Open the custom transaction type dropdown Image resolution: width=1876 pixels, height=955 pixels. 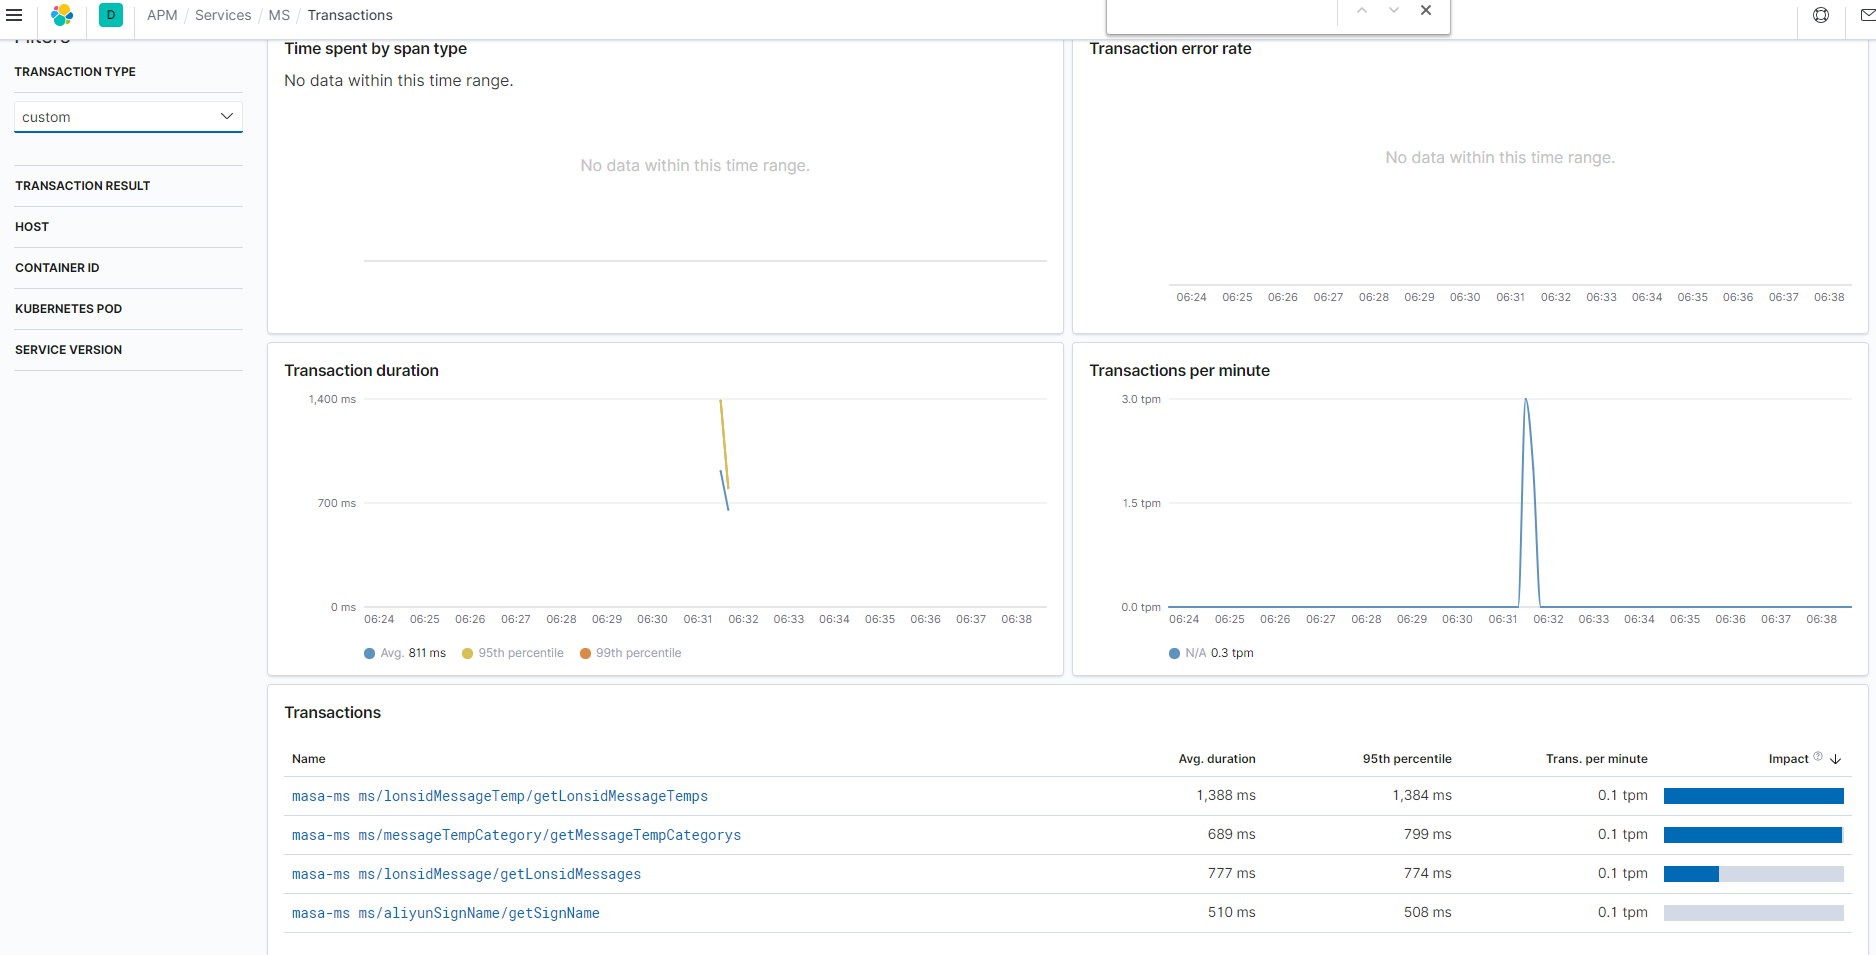click(x=128, y=117)
